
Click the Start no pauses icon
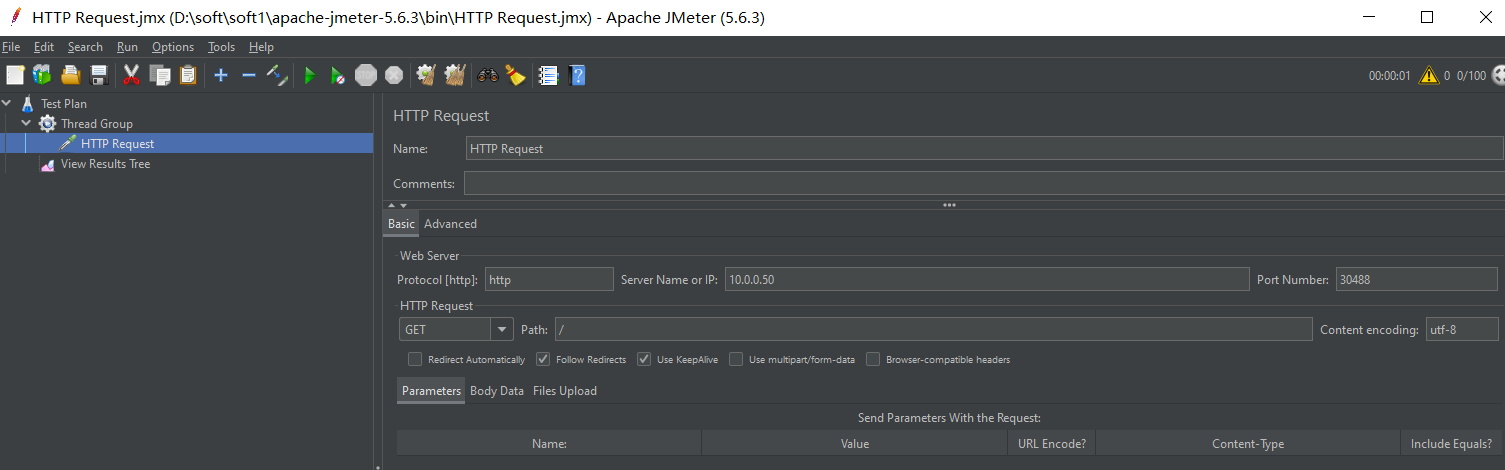[x=338, y=75]
